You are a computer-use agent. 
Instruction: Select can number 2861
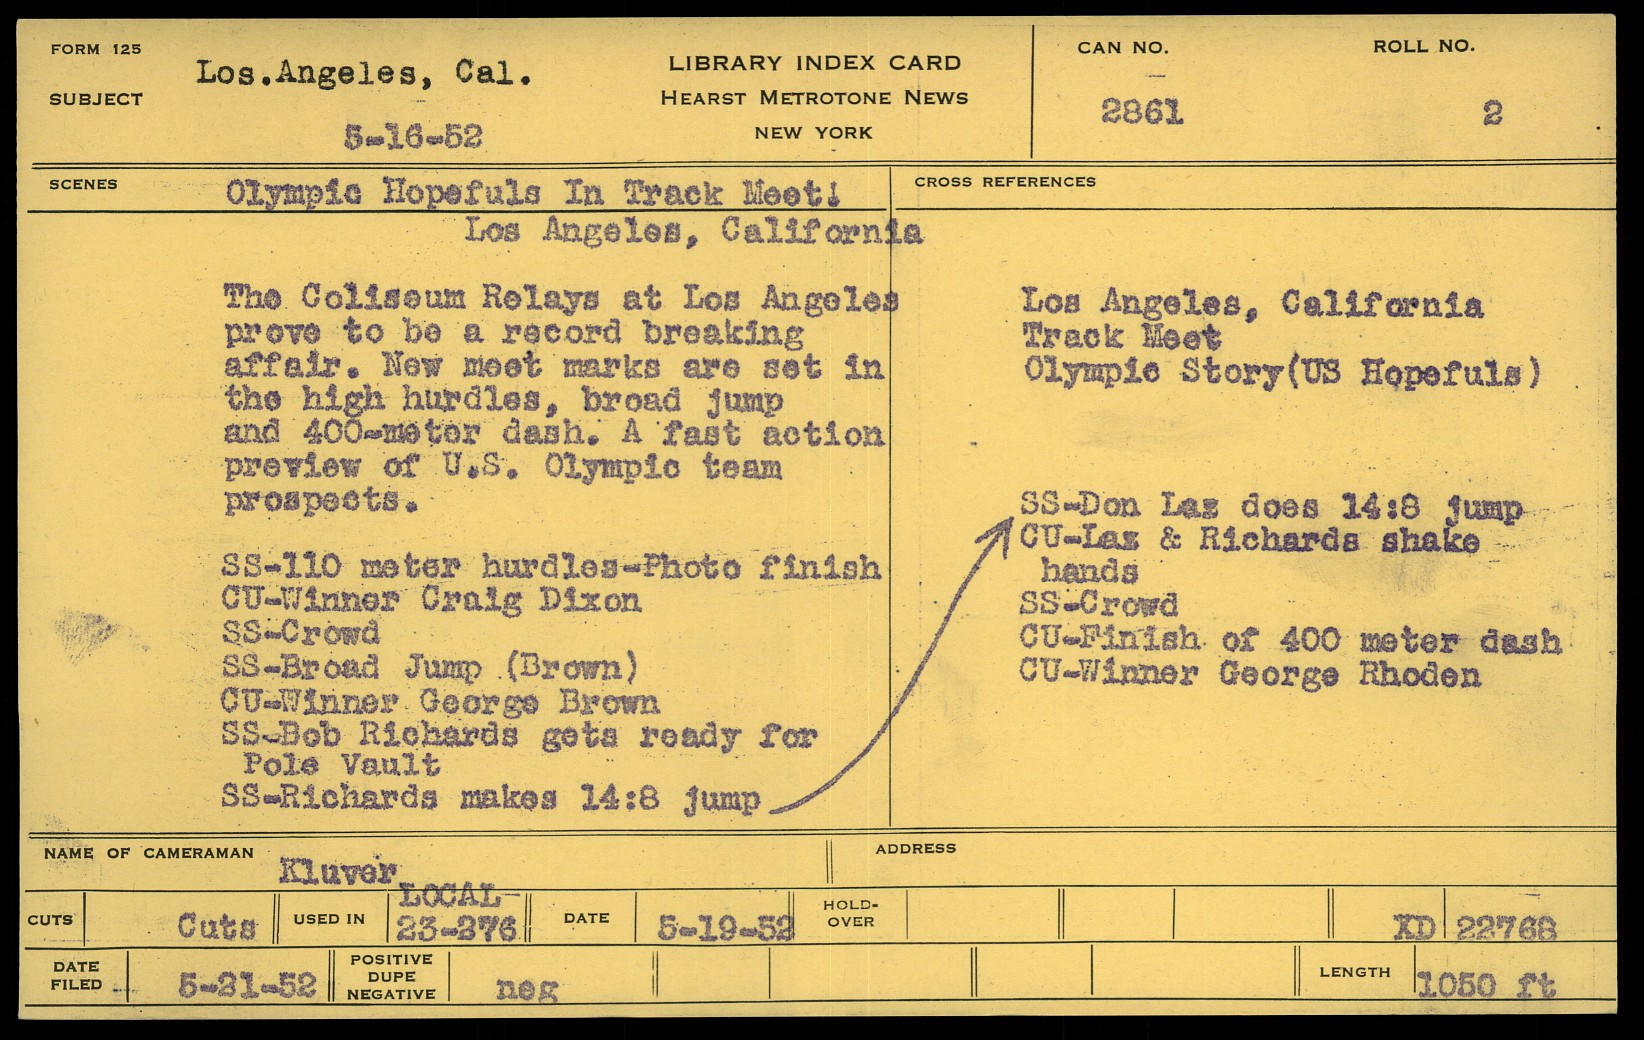pos(1142,112)
